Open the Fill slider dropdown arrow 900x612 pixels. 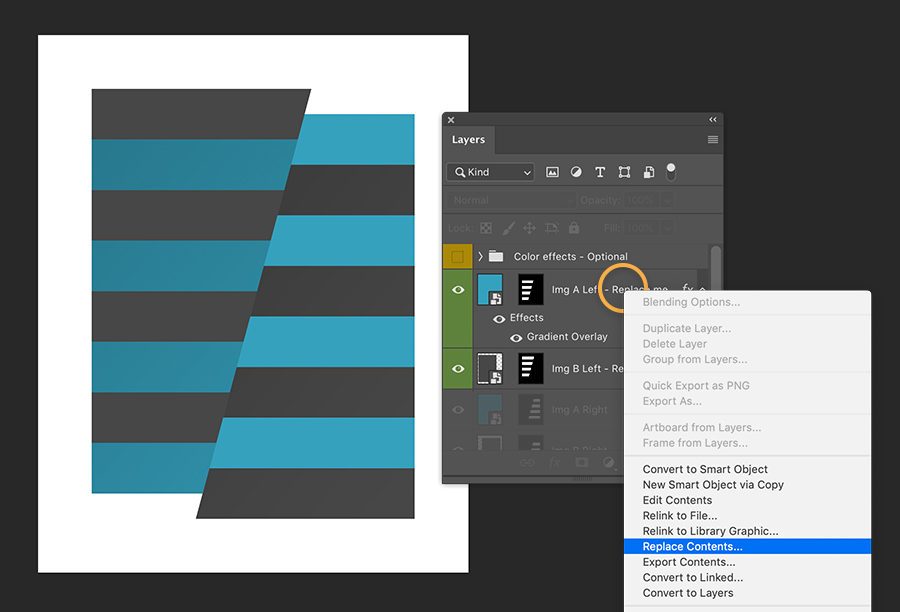[667, 228]
